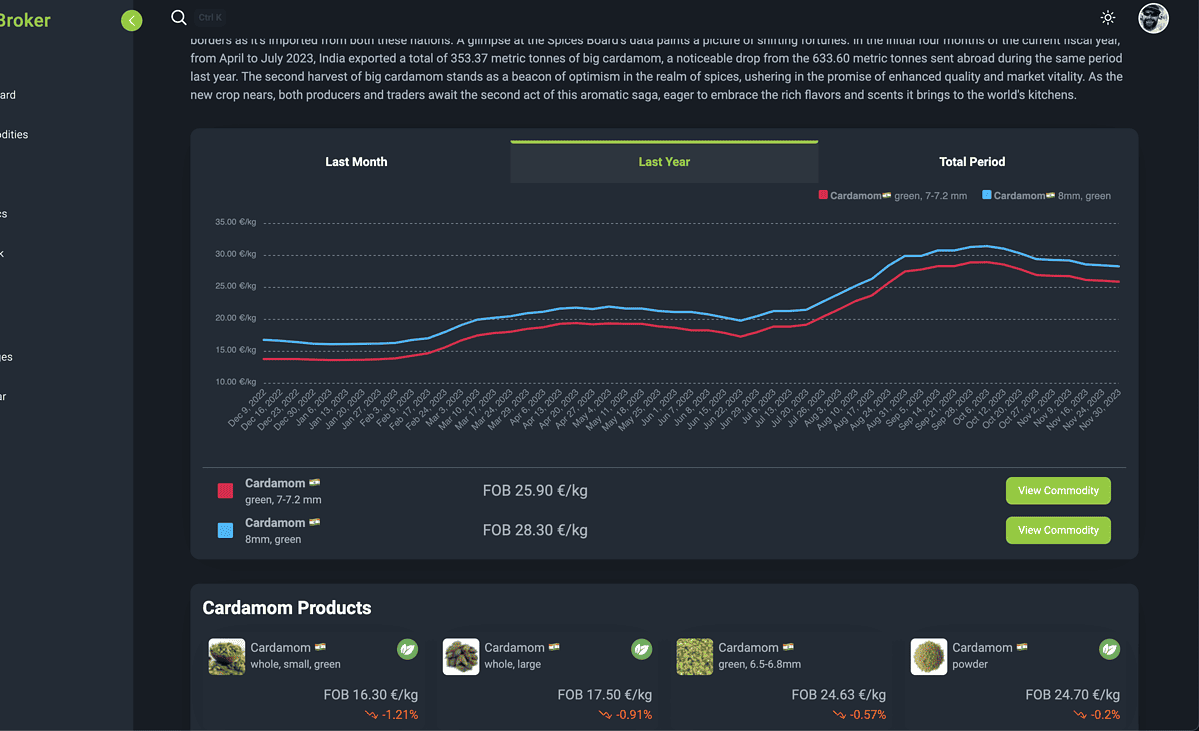The width and height of the screenshot is (1199, 731).
Task: Collapse the sidebar with the green chevron button
Action: [x=131, y=20]
